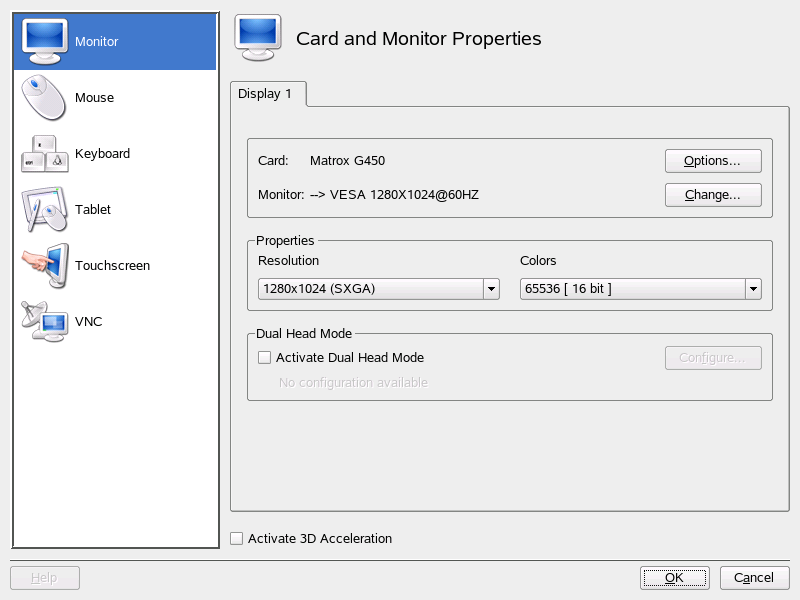Click the card Options... button
Viewport: 800px width, 600px height.
713,161
